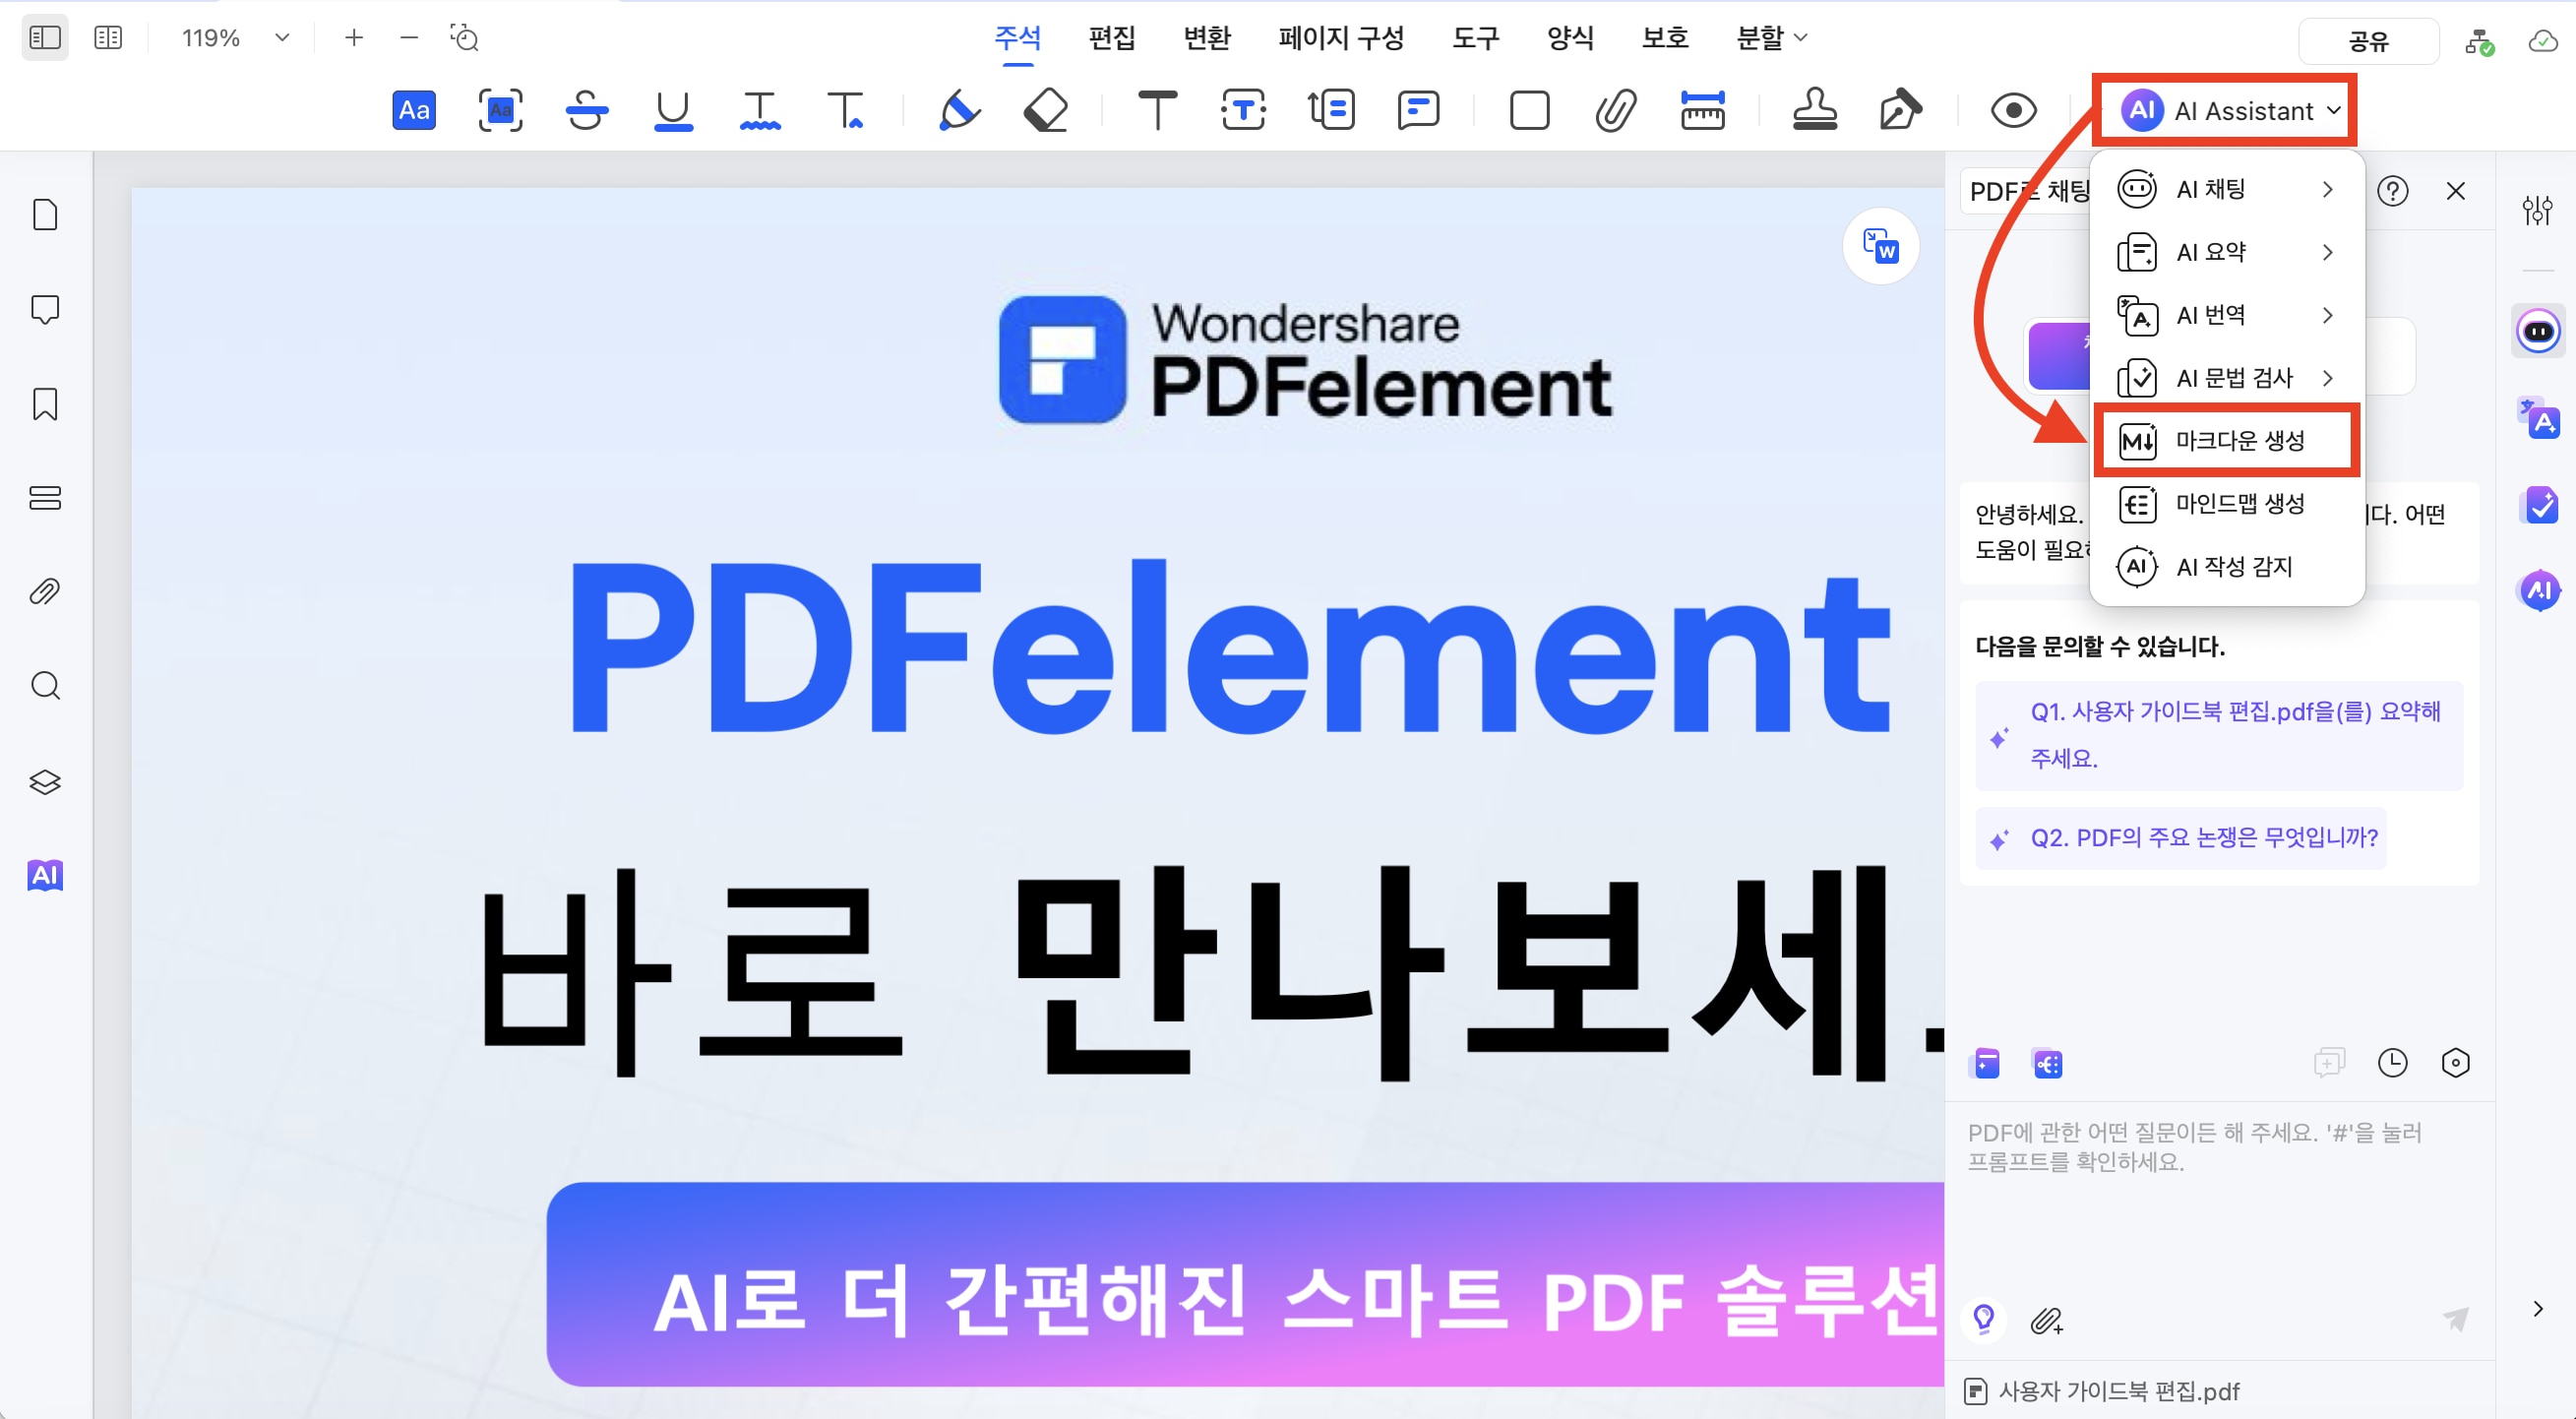This screenshot has width=2576, height=1419.
Task: Select the eraser tool
Action: coord(1046,110)
